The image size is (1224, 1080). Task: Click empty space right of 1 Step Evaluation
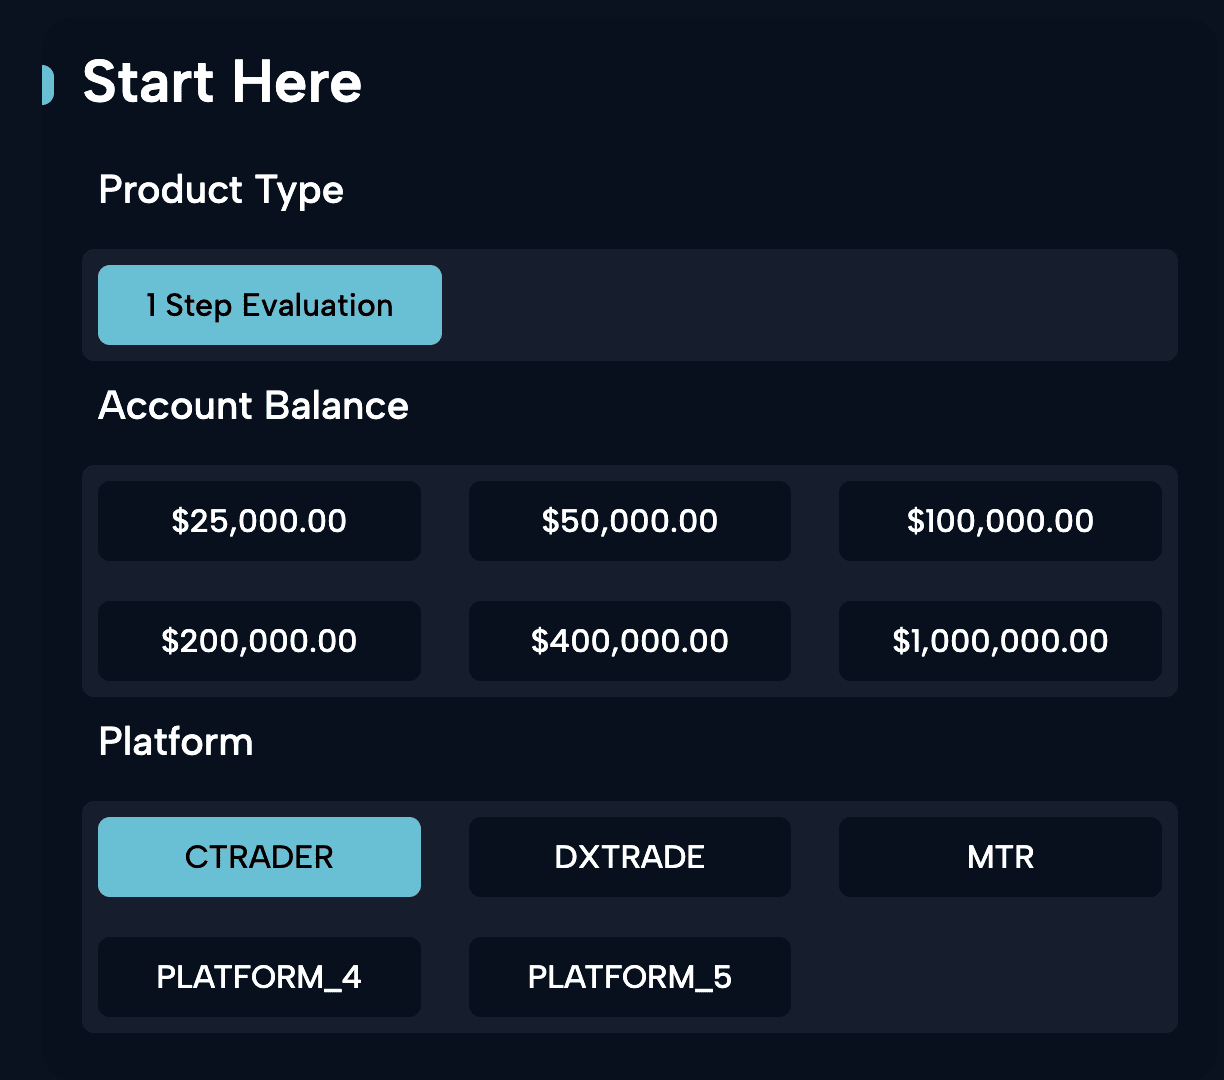tap(810, 305)
